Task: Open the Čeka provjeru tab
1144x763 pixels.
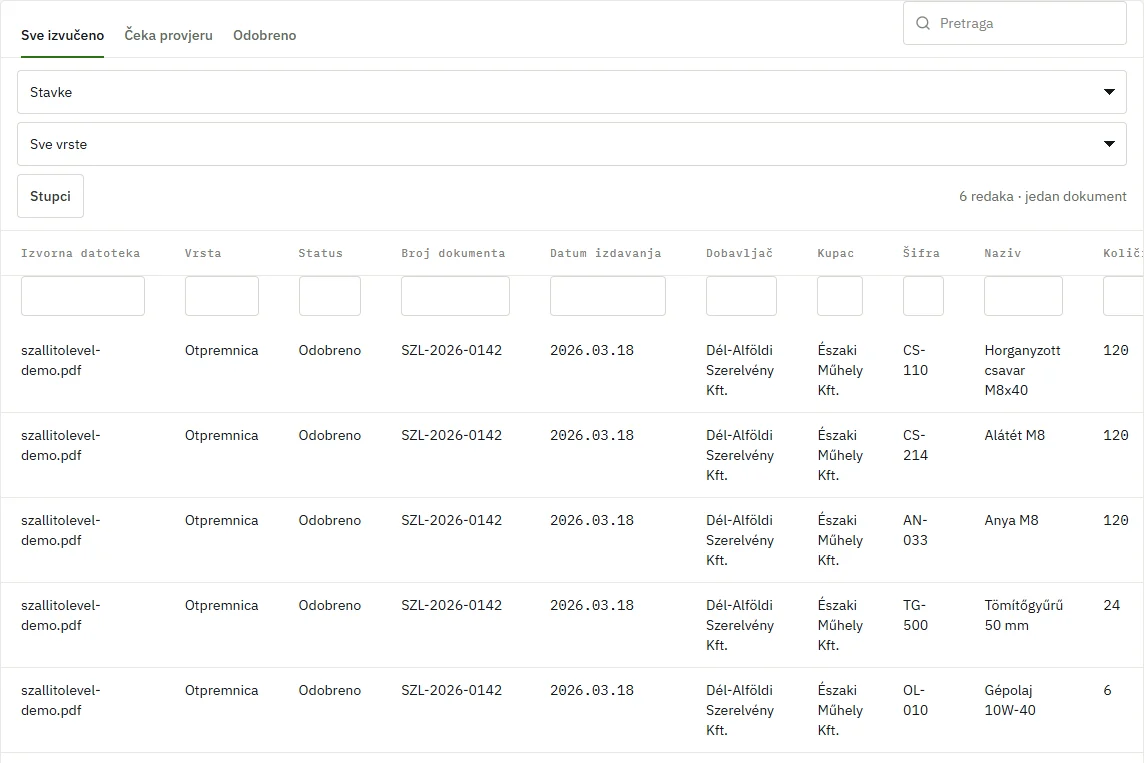Action: coord(169,35)
